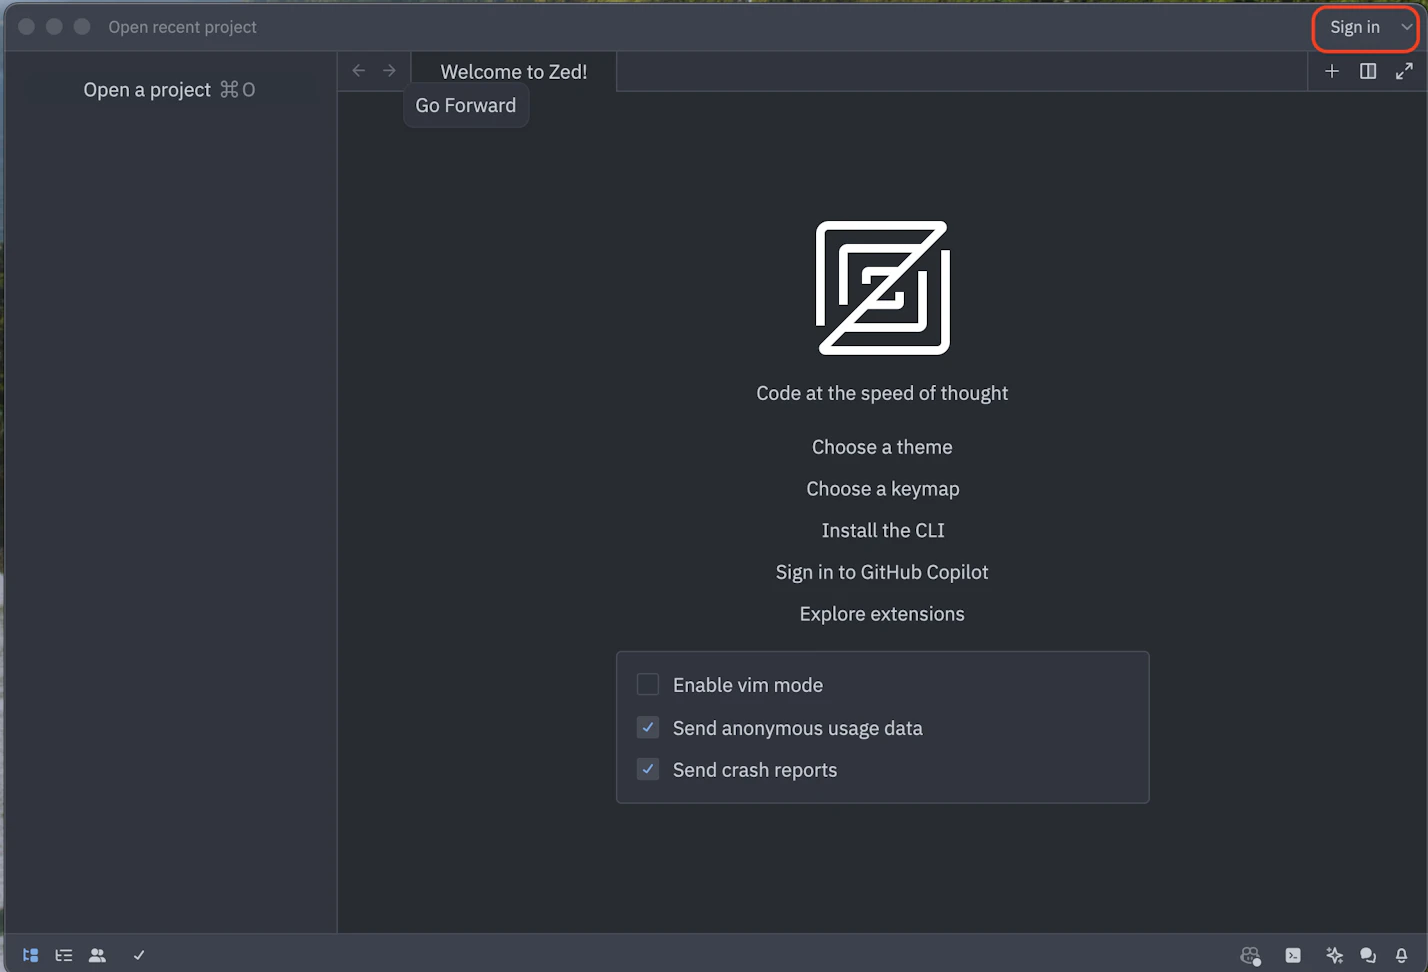Uncheck Send crash reports
Screen dimensions: 1428x972
pos(648,770)
